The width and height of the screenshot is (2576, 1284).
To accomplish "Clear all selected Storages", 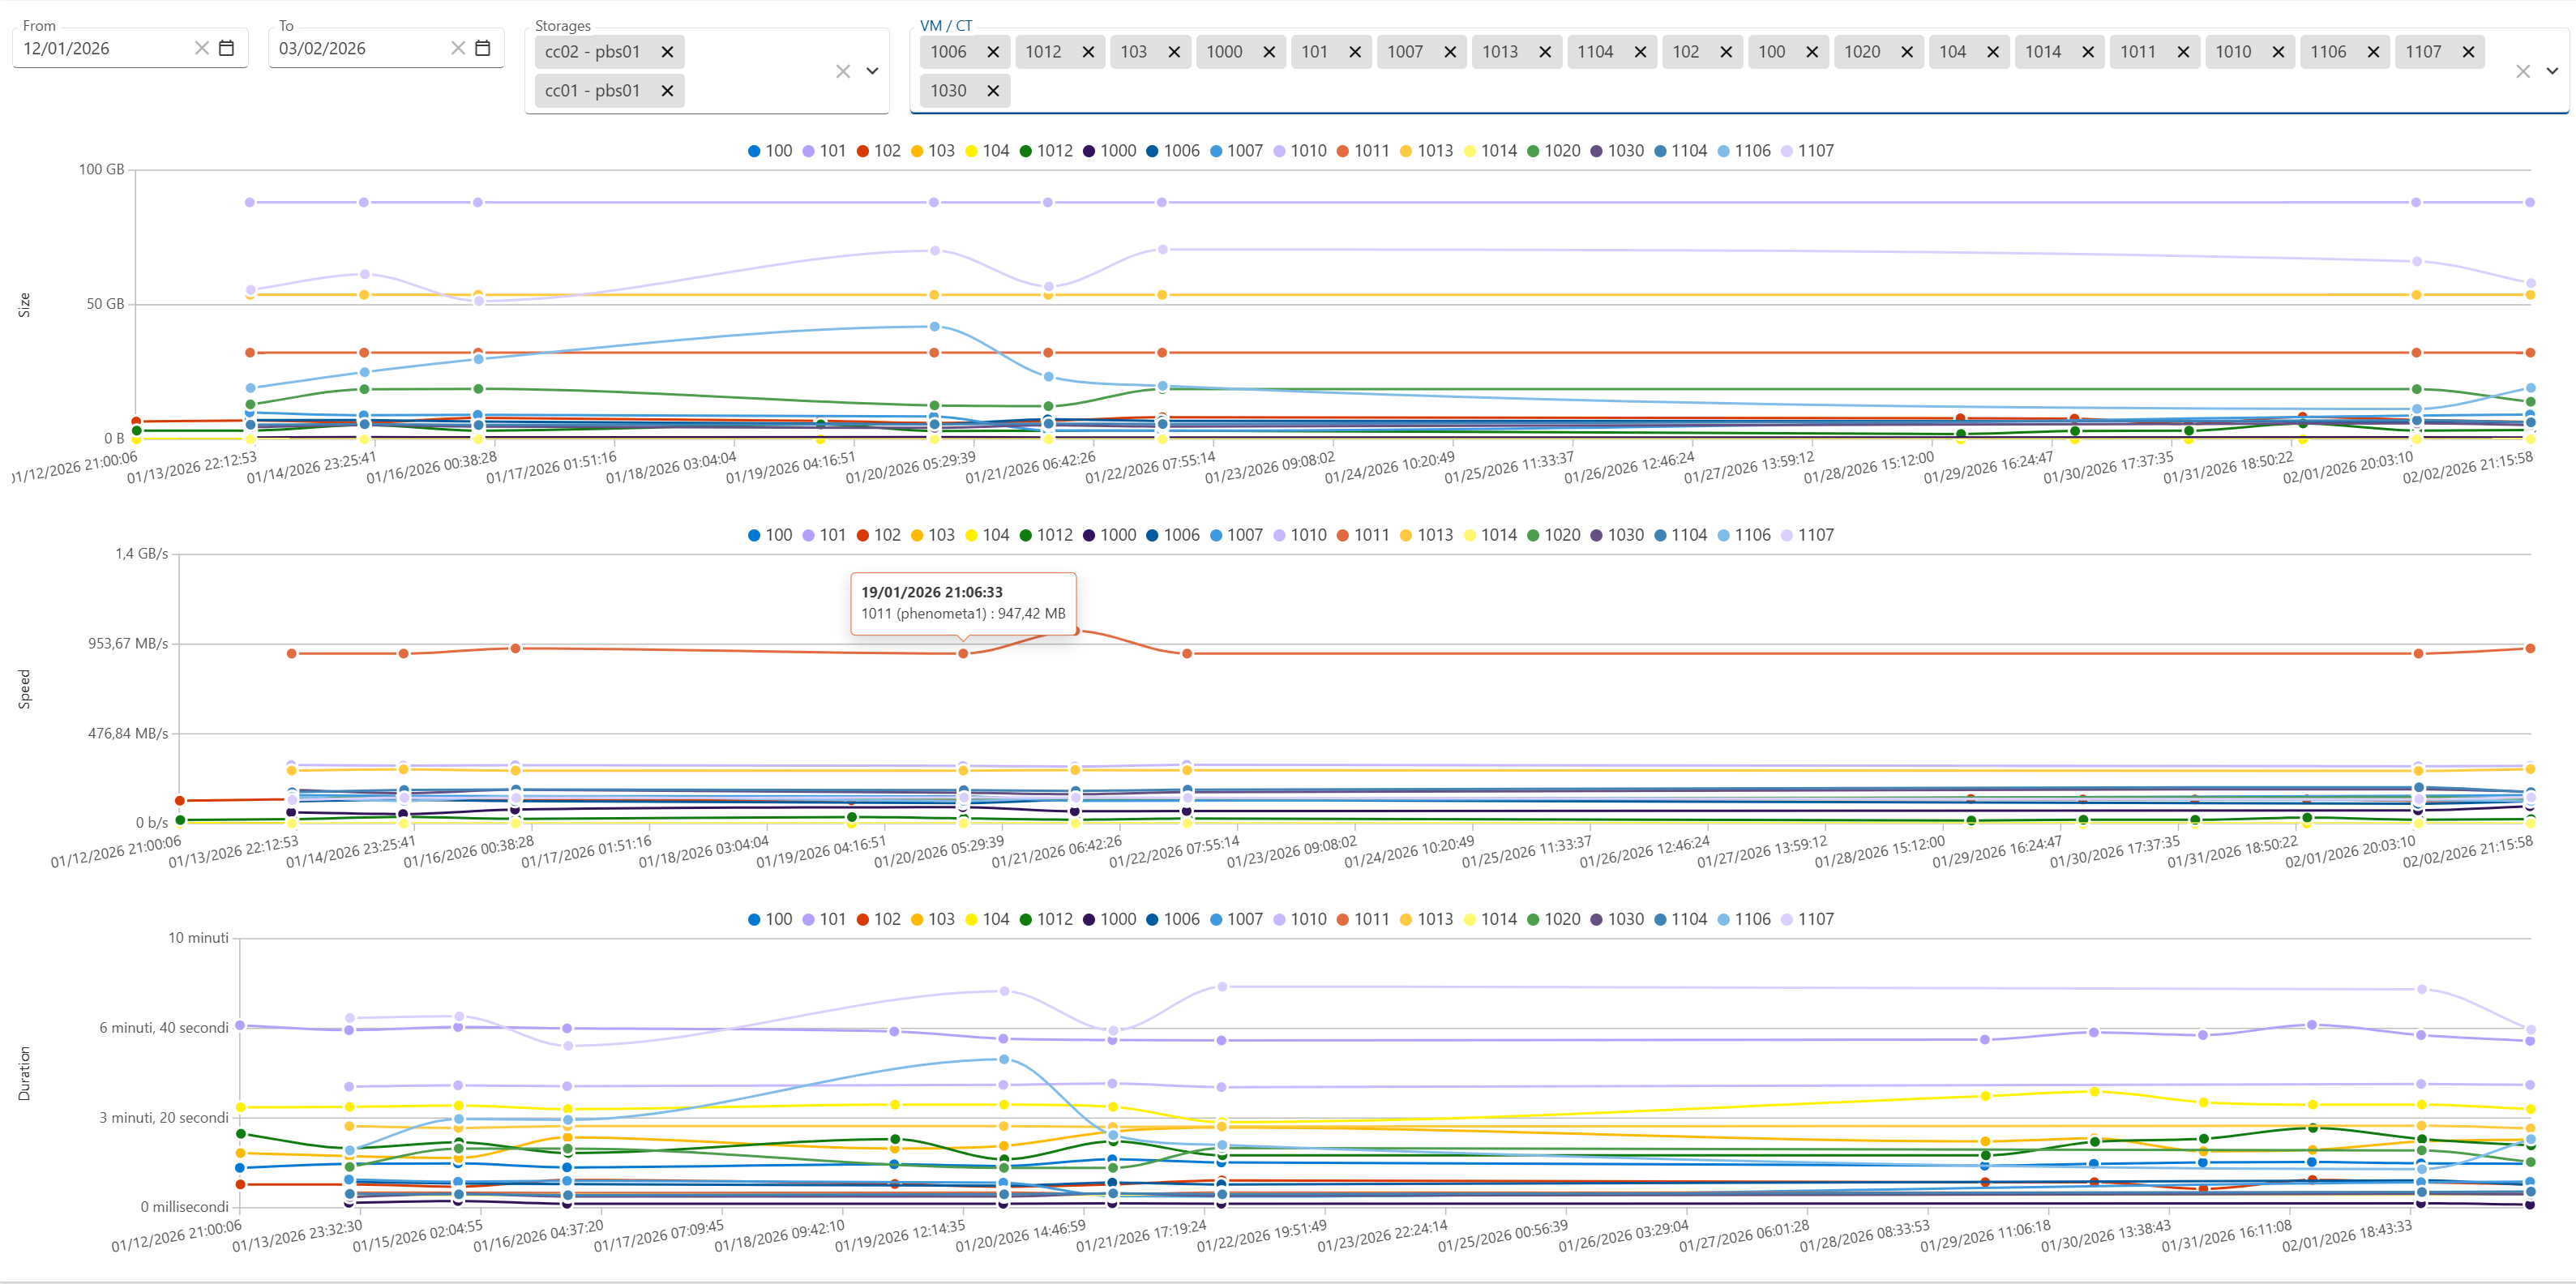I will pos(841,70).
